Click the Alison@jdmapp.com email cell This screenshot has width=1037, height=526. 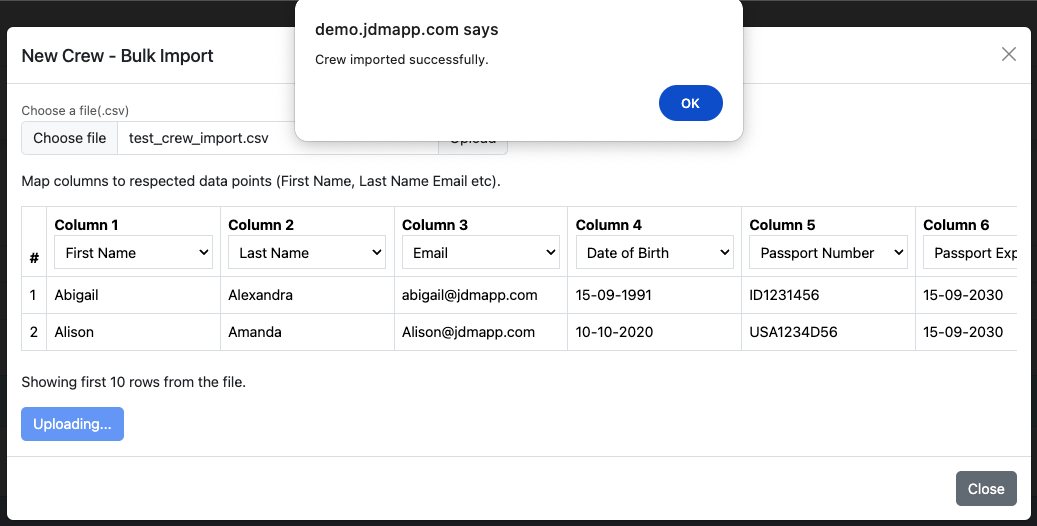[468, 332]
